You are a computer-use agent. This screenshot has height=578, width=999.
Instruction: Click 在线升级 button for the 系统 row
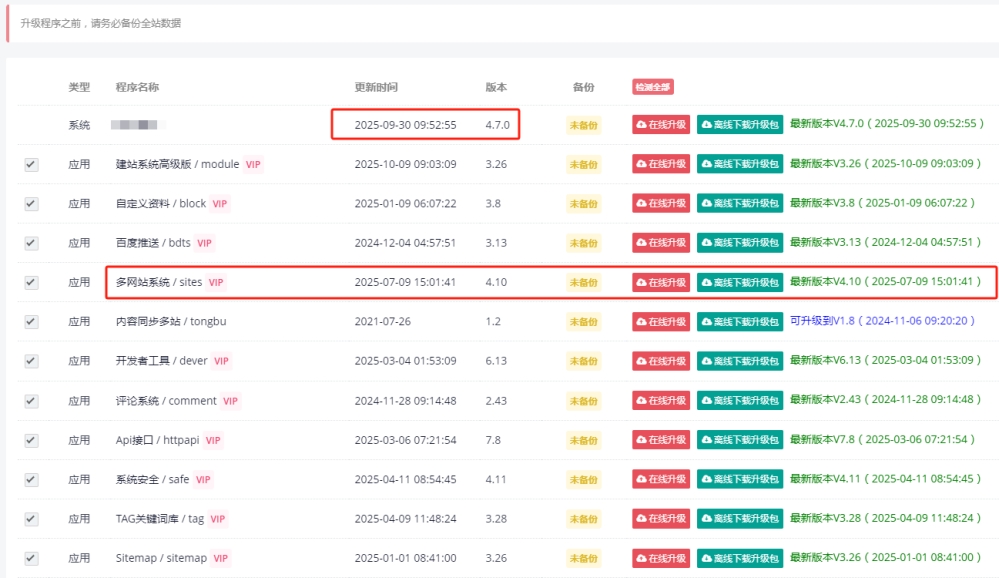coord(661,125)
